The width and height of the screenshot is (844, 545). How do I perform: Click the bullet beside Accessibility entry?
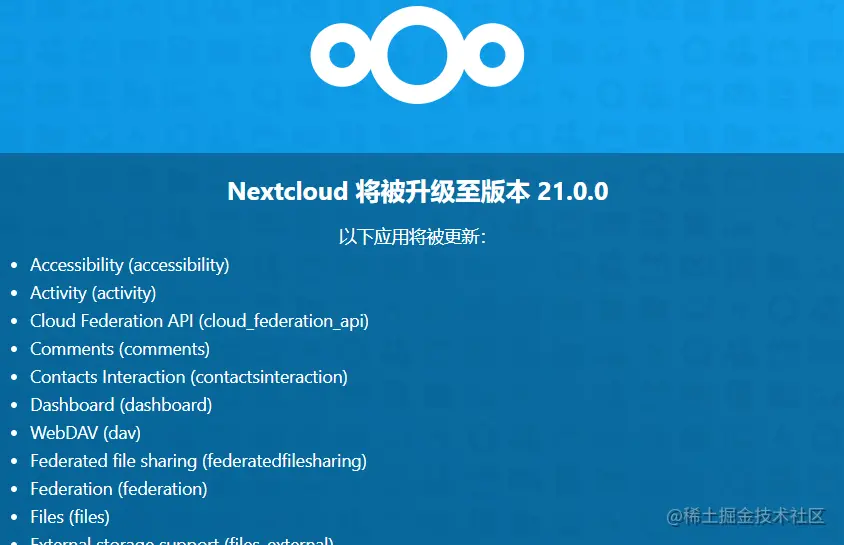click(14, 265)
